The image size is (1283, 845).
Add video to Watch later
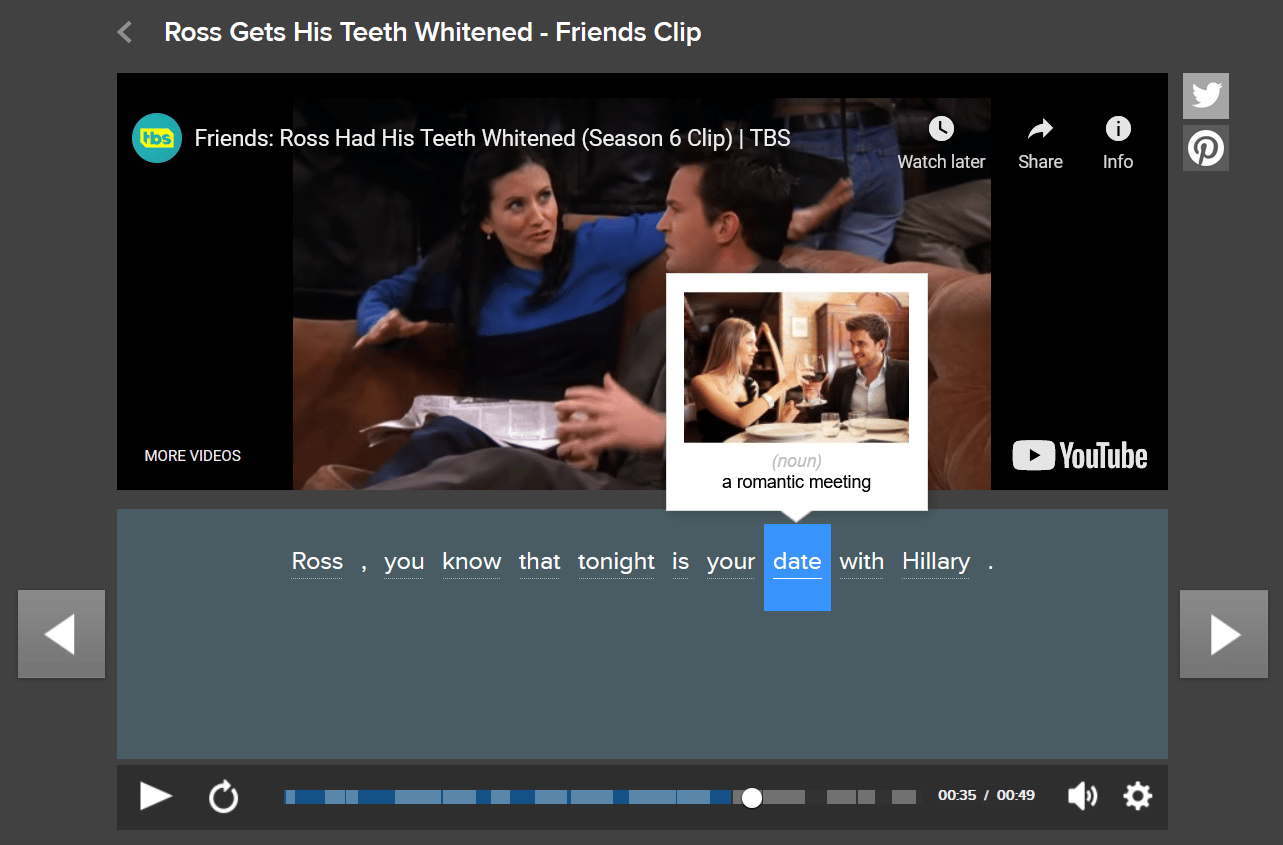click(x=941, y=143)
